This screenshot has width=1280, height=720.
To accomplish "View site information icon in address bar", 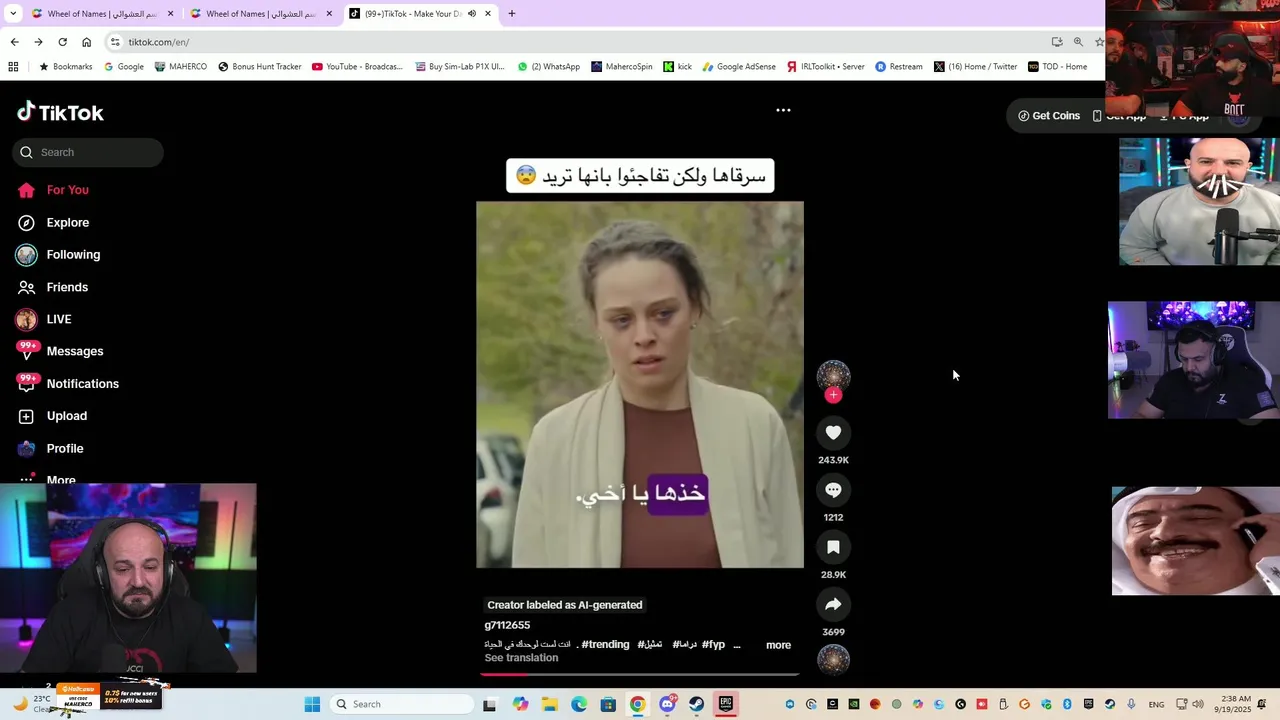I will [116, 42].
